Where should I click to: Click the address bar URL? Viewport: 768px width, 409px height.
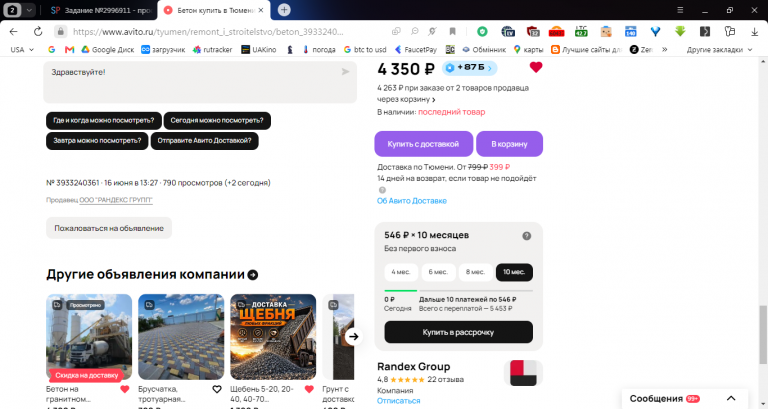208,31
